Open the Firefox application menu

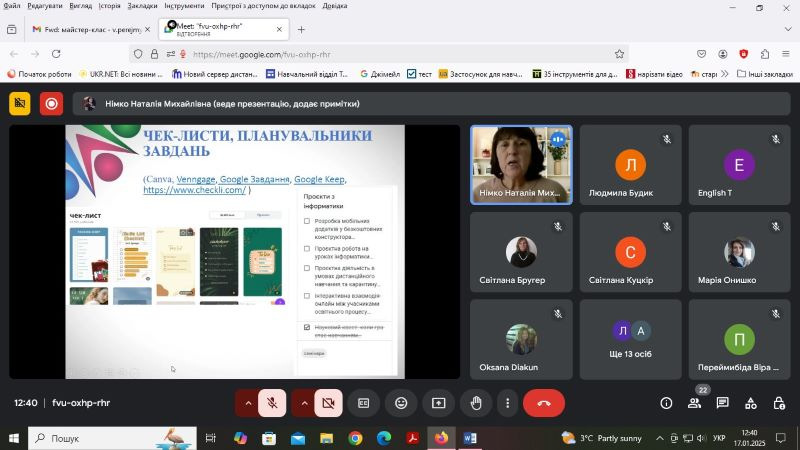pos(786,54)
